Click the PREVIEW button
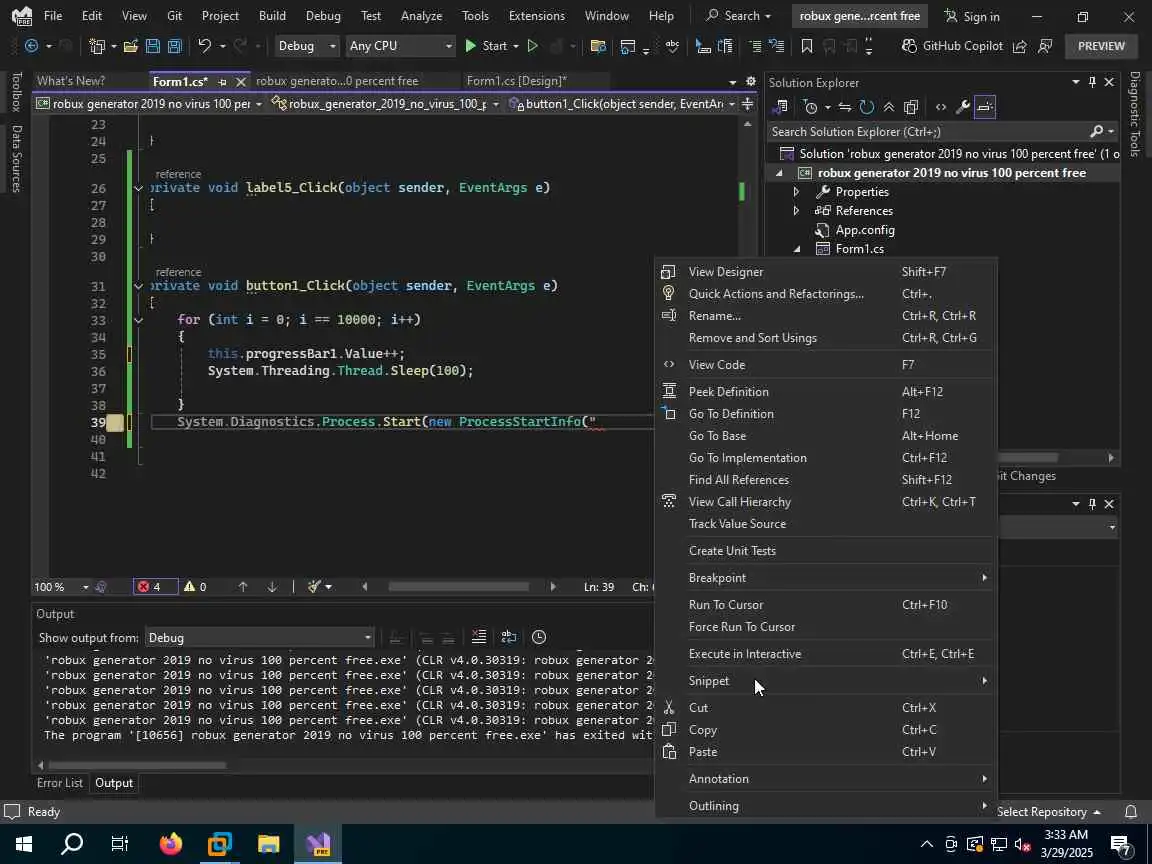Image resolution: width=1152 pixels, height=864 pixels. 1101,46
